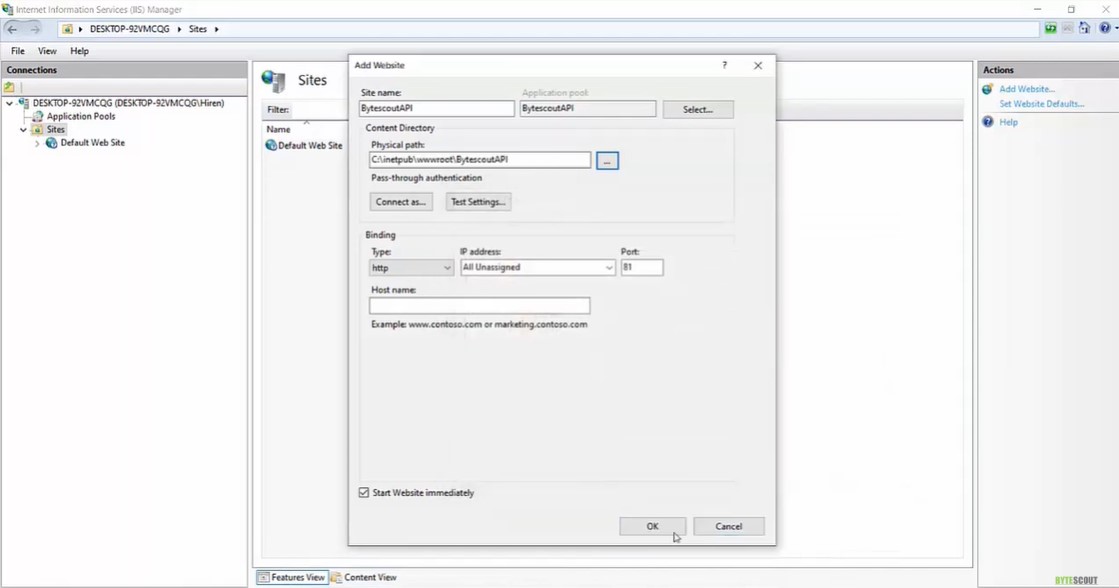Click the Sites folder icon in tree
Image resolution: width=1119 pixels, height=588 pixels.
(x=38, y=130)
